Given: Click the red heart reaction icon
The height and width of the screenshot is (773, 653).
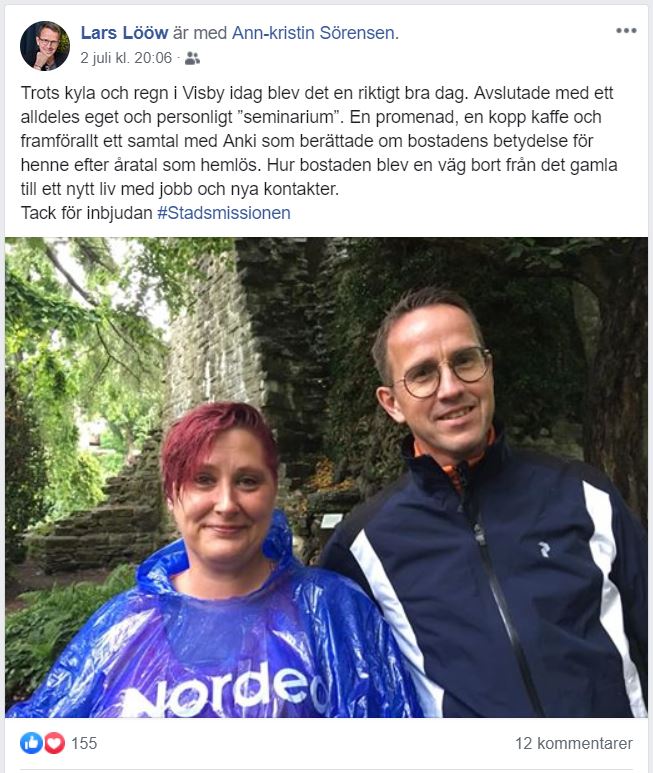Looking at the screenshot, I should tap(54, 743).
